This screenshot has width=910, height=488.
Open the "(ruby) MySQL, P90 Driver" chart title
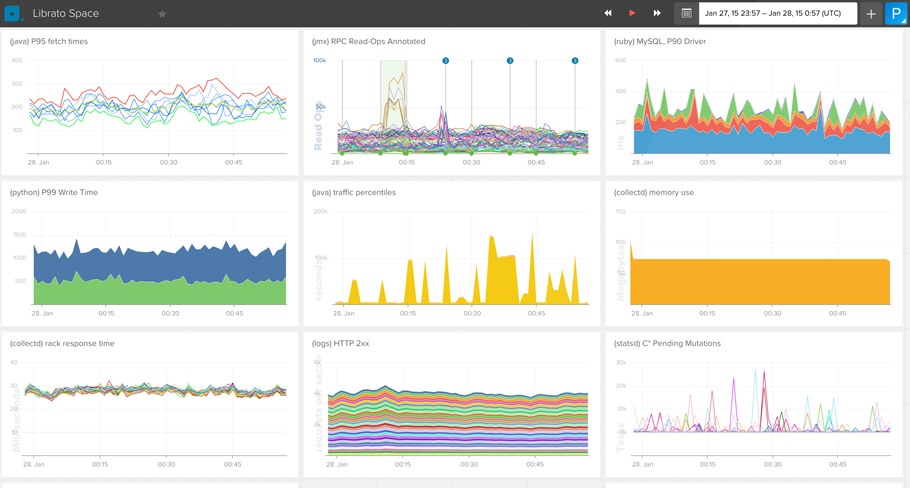coord(660,41)
